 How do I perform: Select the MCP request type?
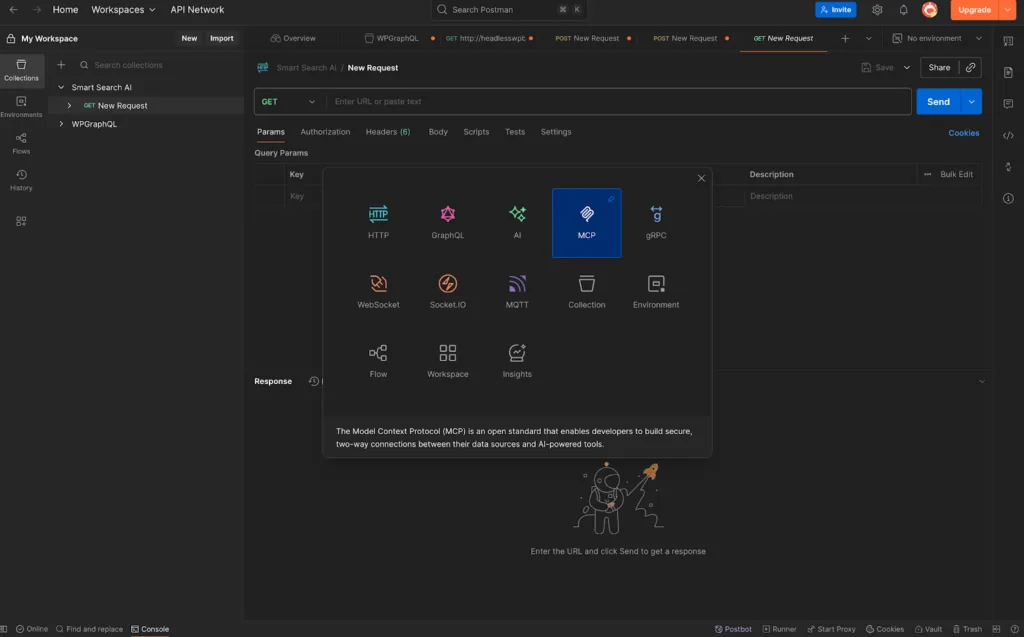586,222
